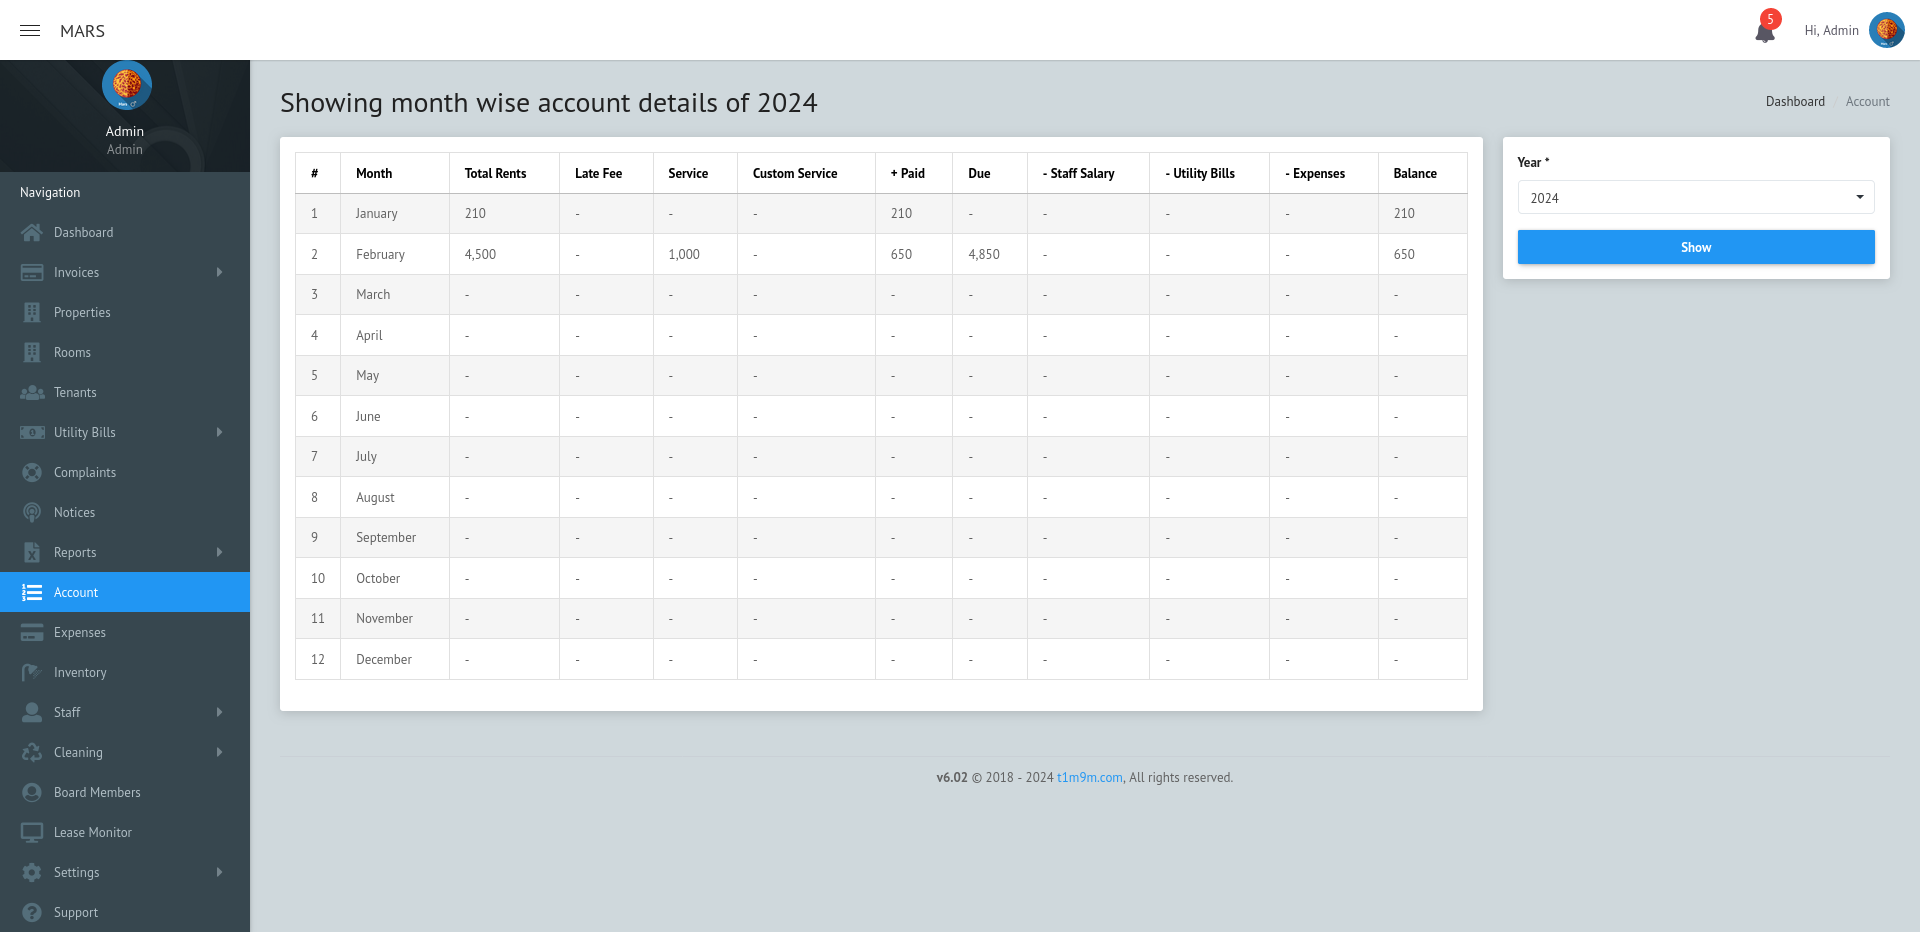Click the Board Members icon
Viewport: 1920px width, 932px height.
click(32, 792)
